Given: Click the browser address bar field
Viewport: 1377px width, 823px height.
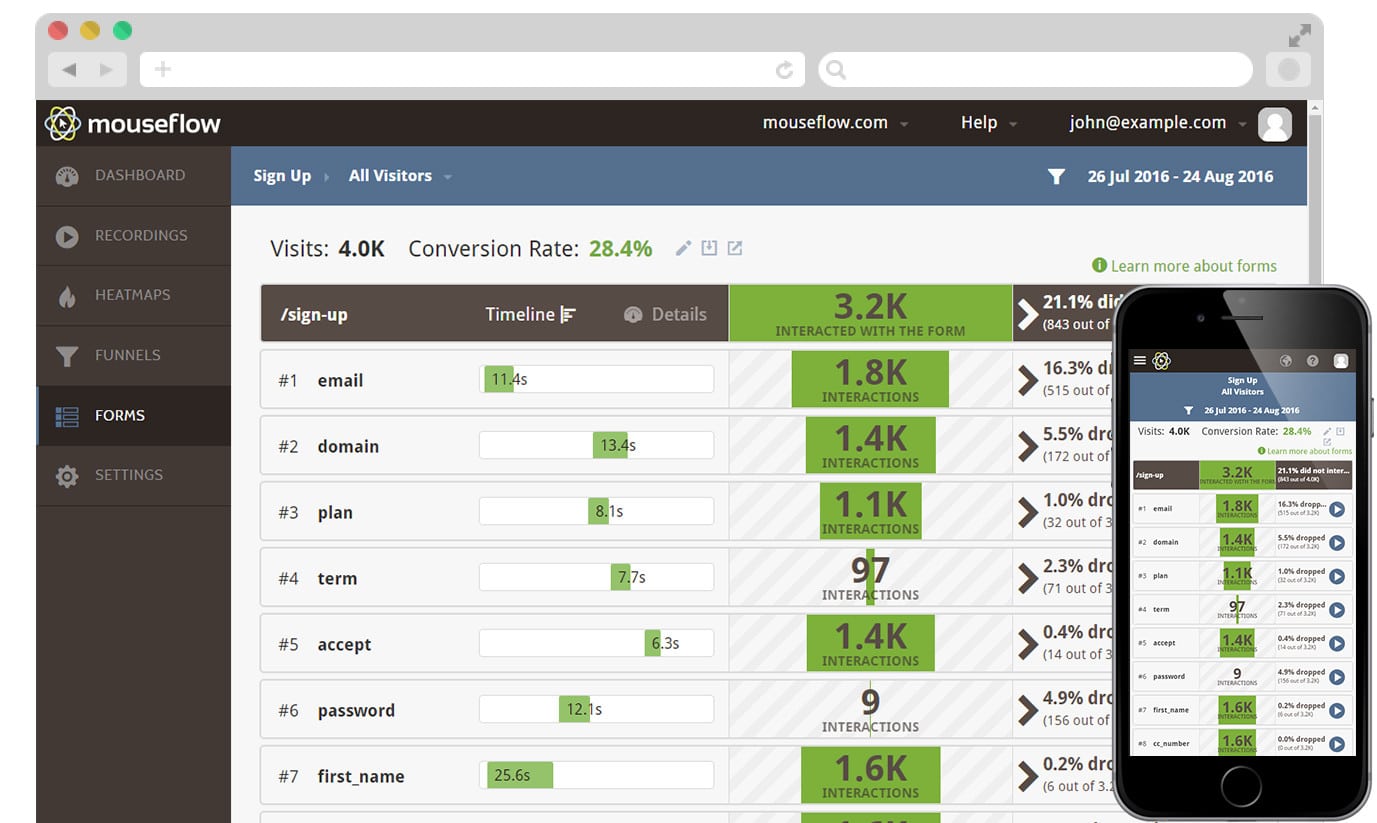Looking at the screenshot, I should (x=472, y=70).
